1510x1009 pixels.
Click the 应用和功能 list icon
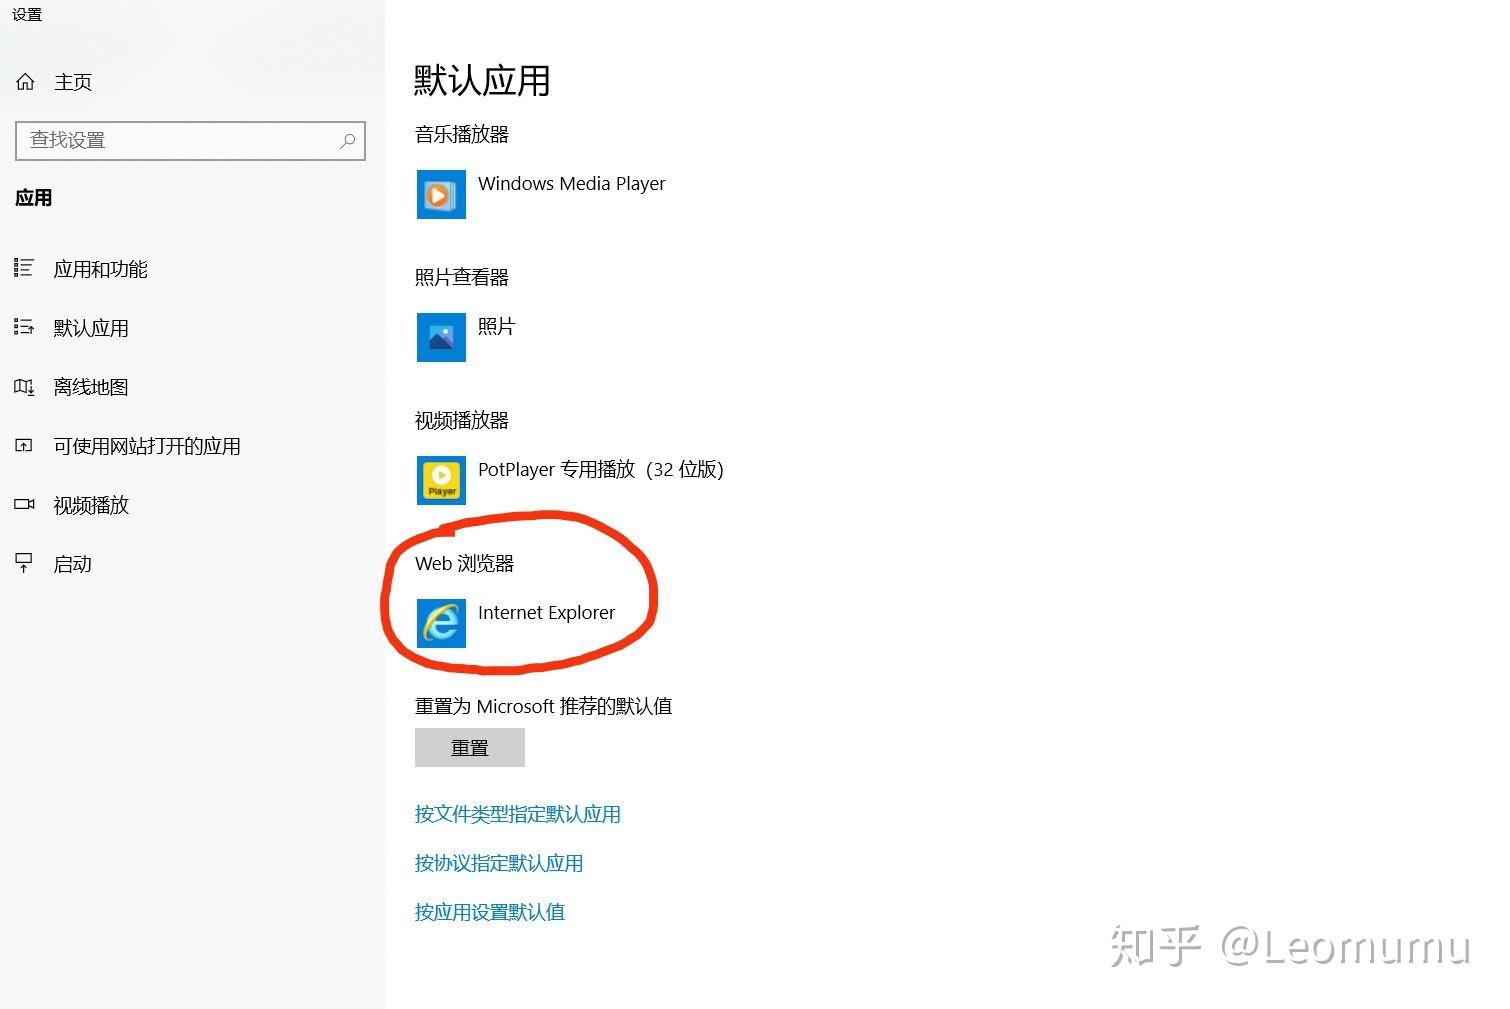tap(24, 268)
